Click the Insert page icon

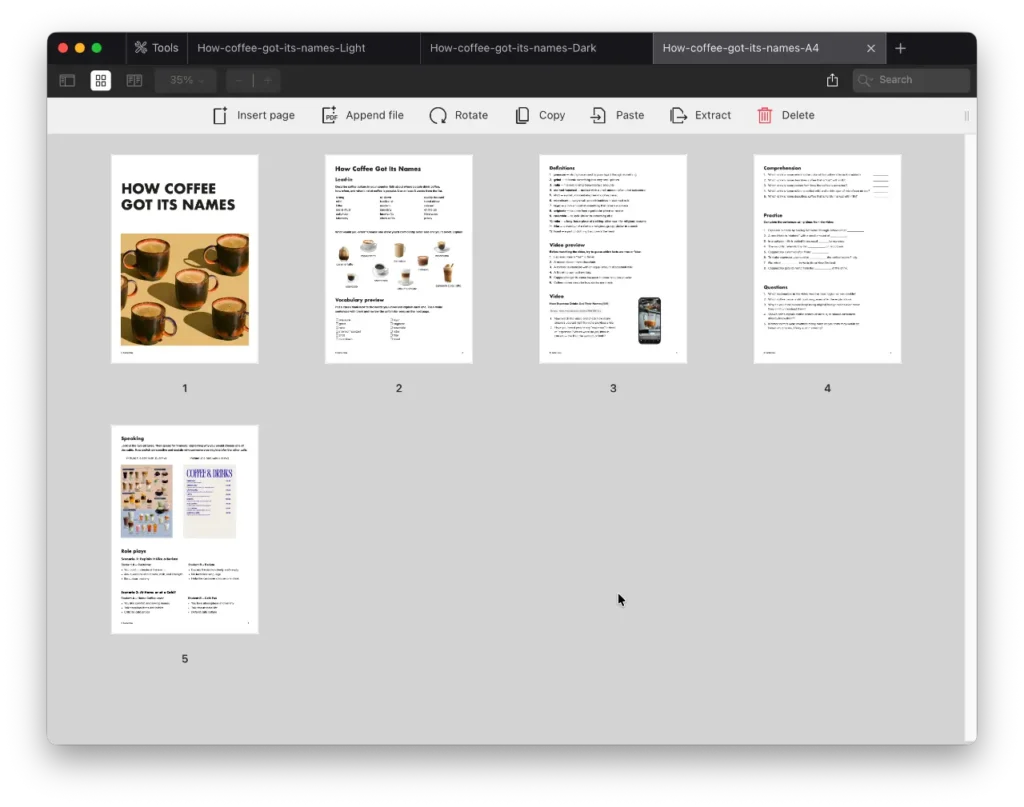click(x=220, y=115)
